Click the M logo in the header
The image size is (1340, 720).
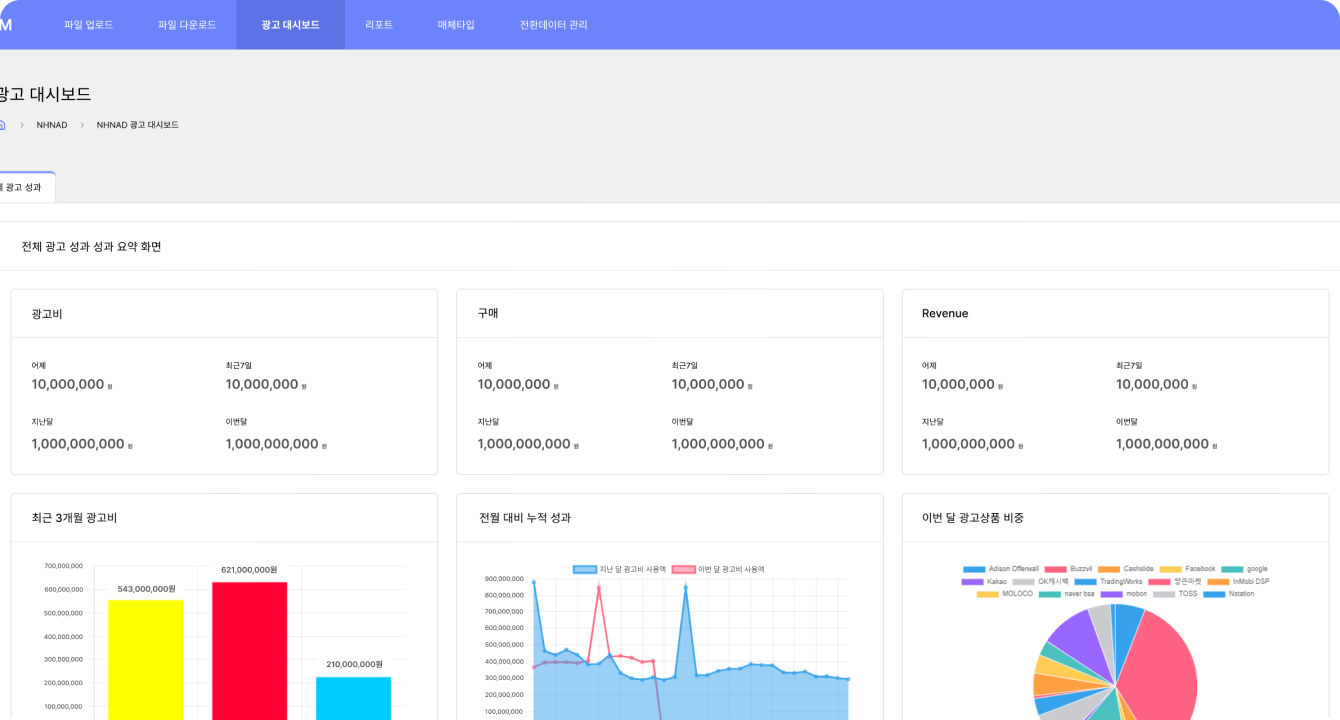[6, 24]
